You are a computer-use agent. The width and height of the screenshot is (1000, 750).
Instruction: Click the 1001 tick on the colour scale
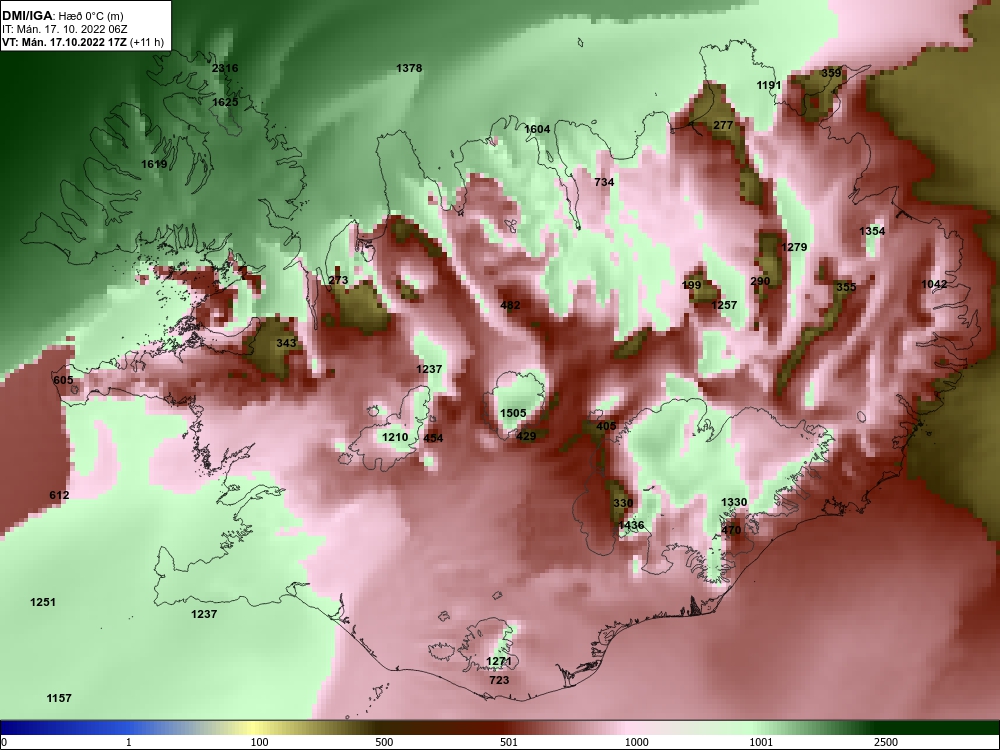click(x=761, y=742)
